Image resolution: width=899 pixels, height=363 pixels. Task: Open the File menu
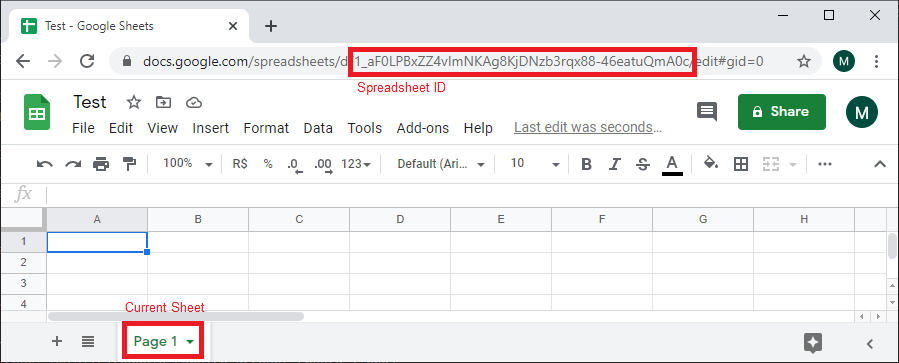click(84, 128)
